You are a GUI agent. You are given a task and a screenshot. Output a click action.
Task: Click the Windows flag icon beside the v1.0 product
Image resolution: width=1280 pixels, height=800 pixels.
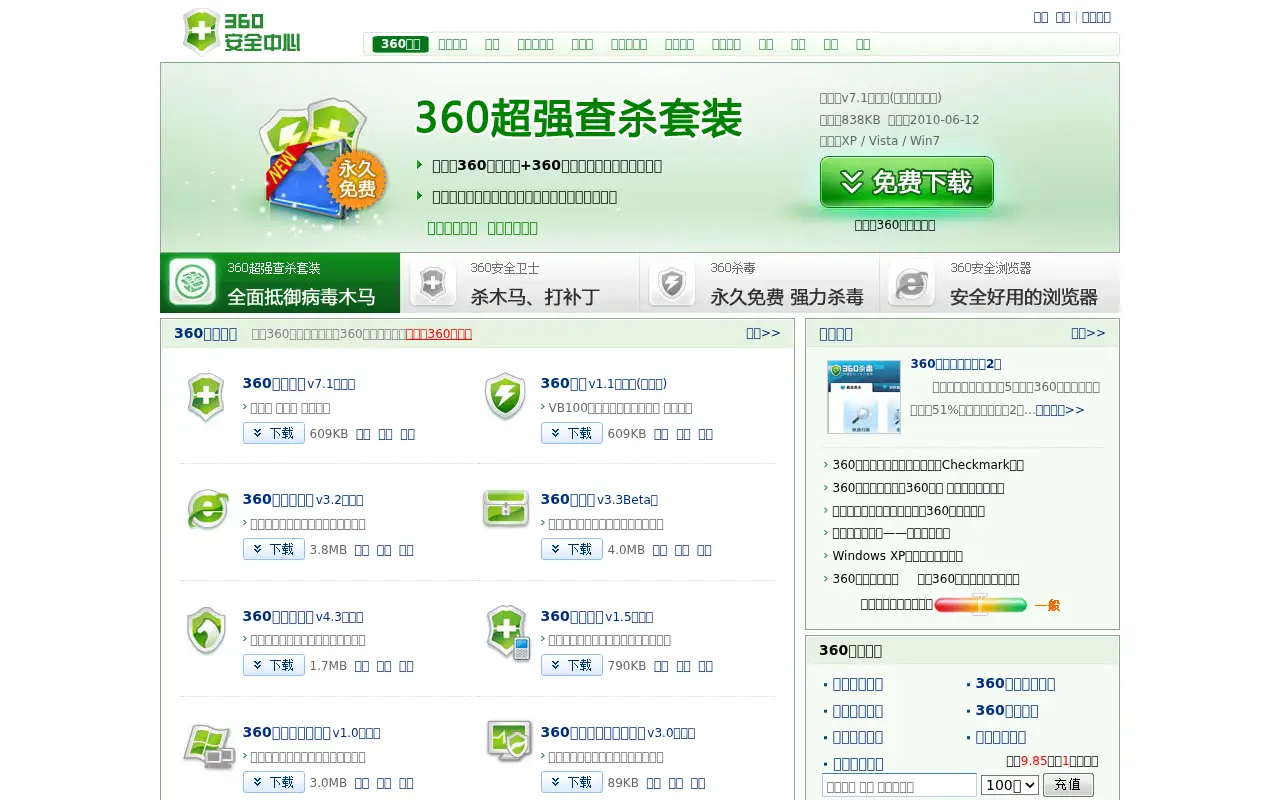pos(209,746)
